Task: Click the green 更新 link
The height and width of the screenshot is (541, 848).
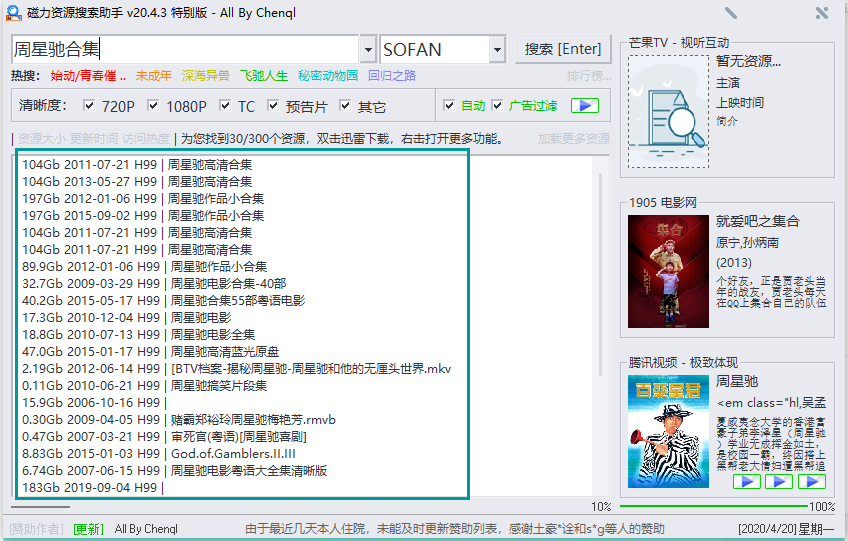Action: point(88,529)
